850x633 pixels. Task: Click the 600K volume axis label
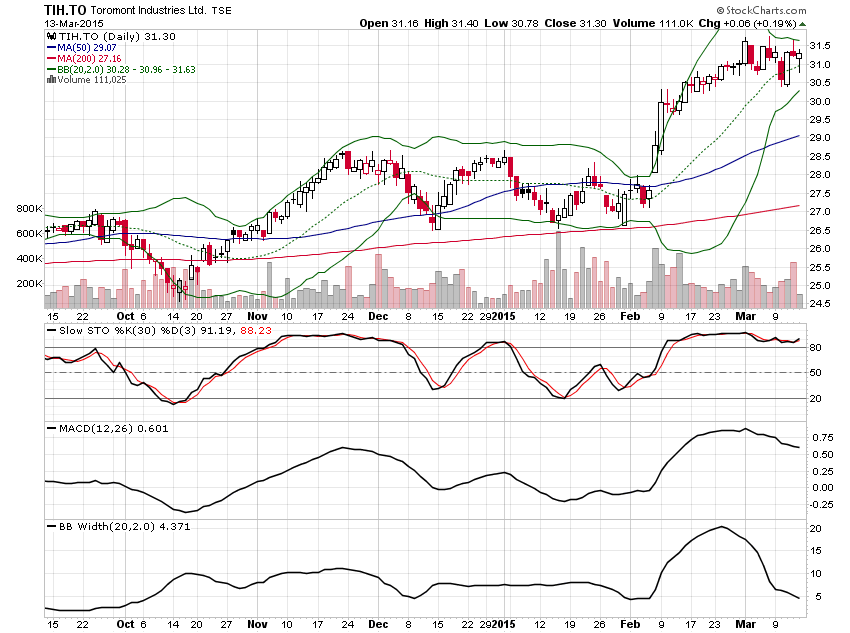[29, 234]
